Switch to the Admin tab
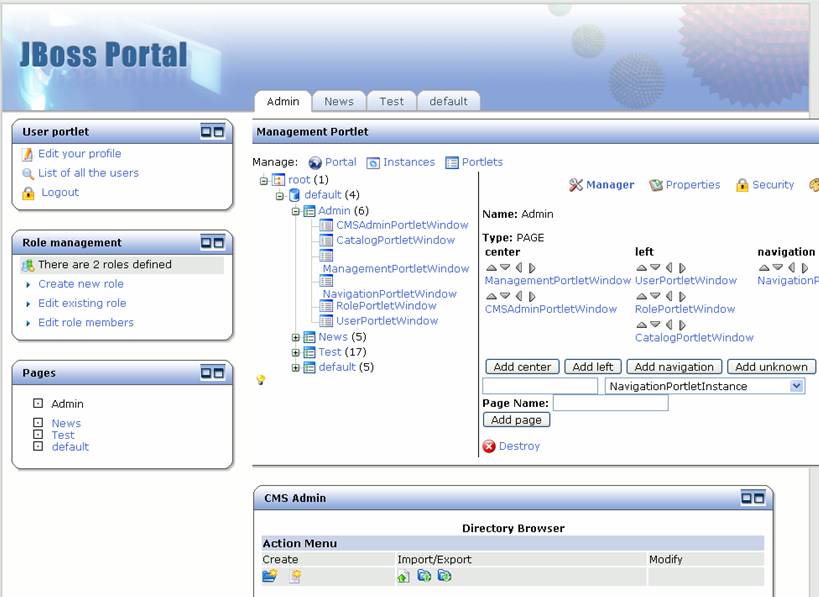Image resolution: width=819 pixels, height=597 pixels. point(283,101)
